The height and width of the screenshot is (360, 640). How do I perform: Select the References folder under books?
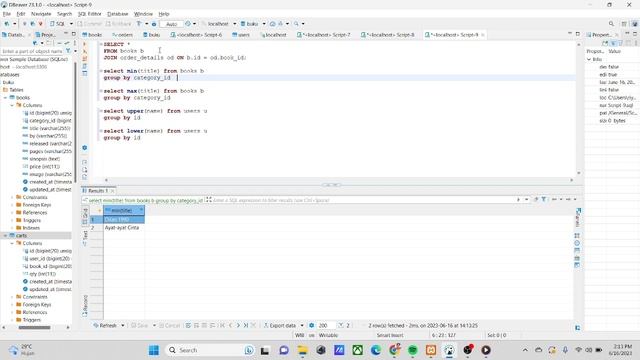tap(31, 213)
